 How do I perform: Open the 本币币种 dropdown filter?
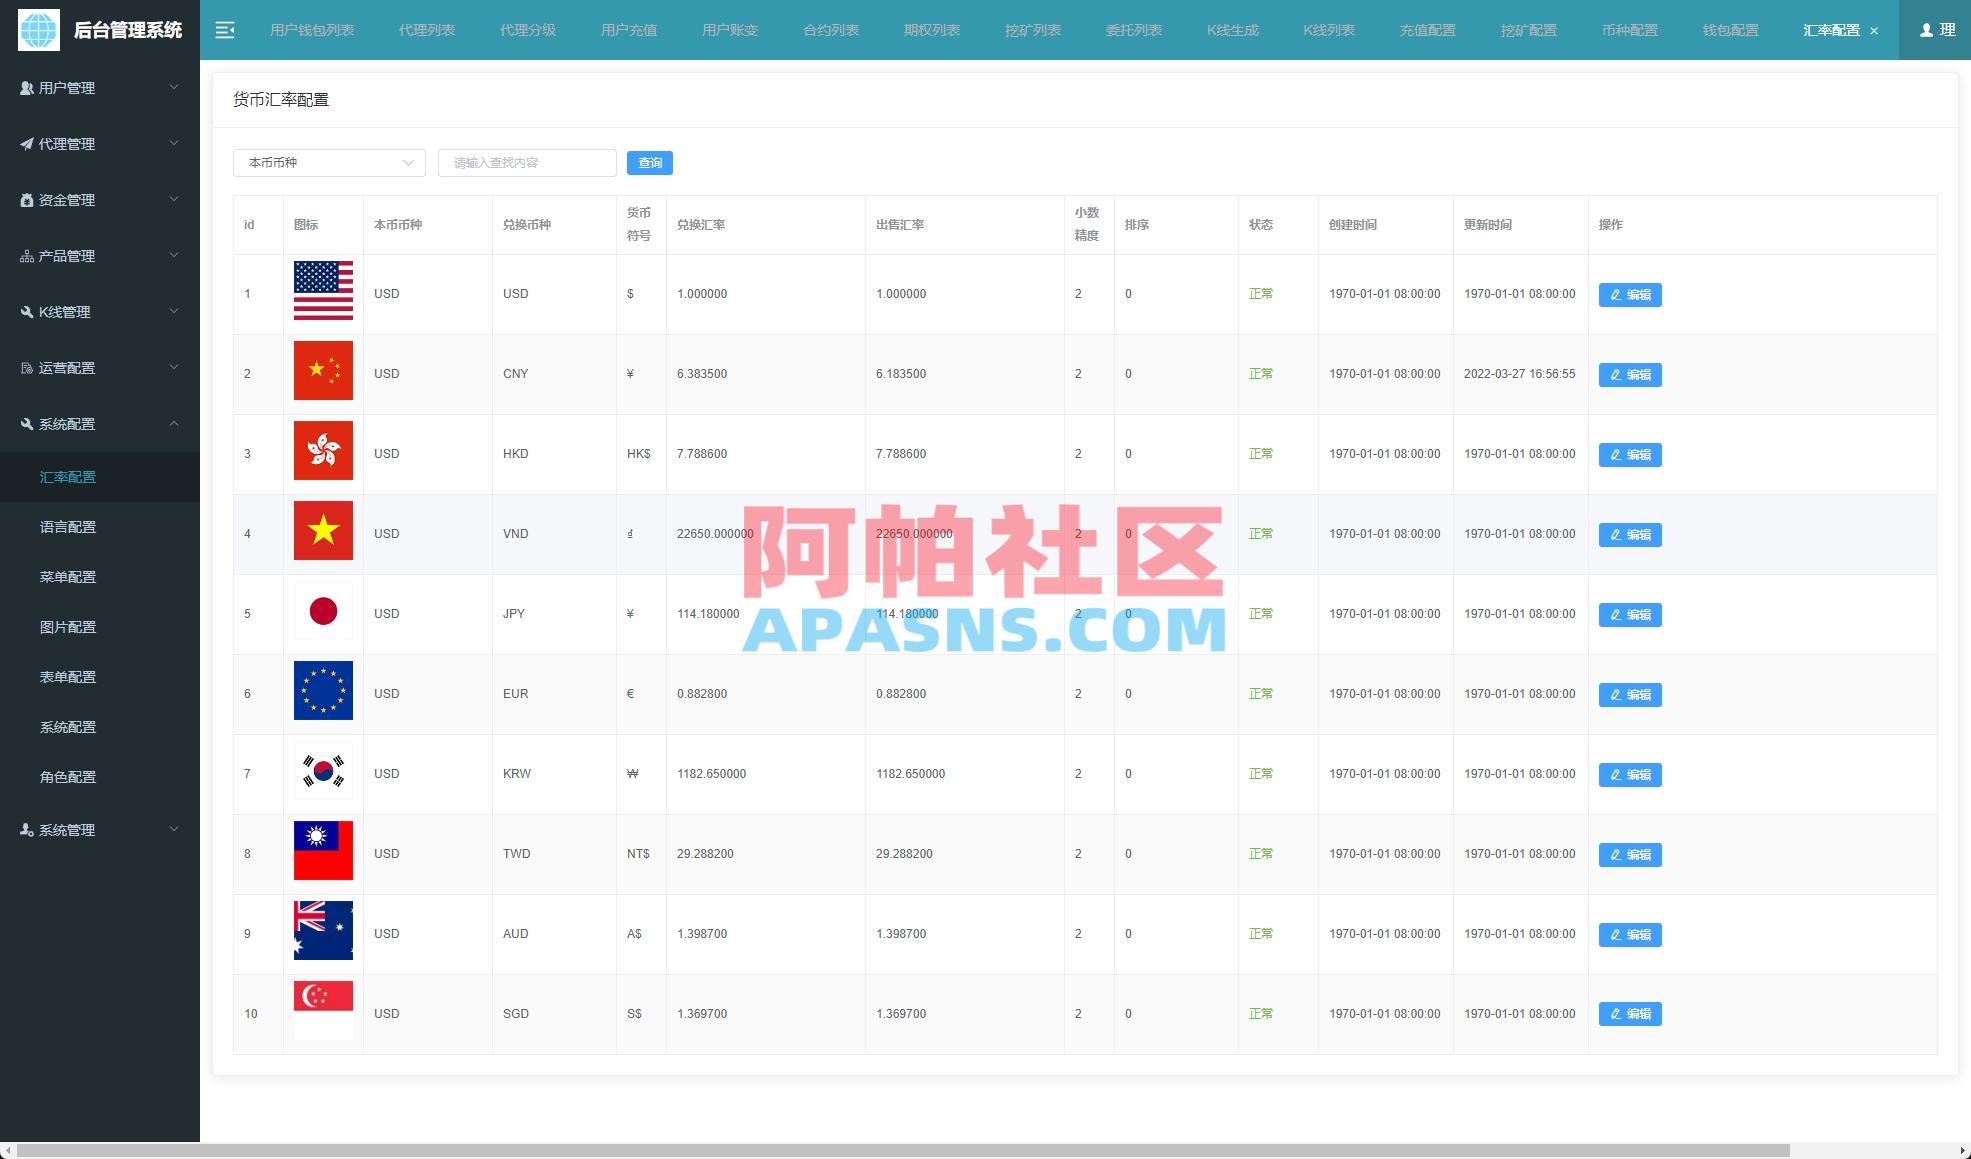click(x=329, y=163)
